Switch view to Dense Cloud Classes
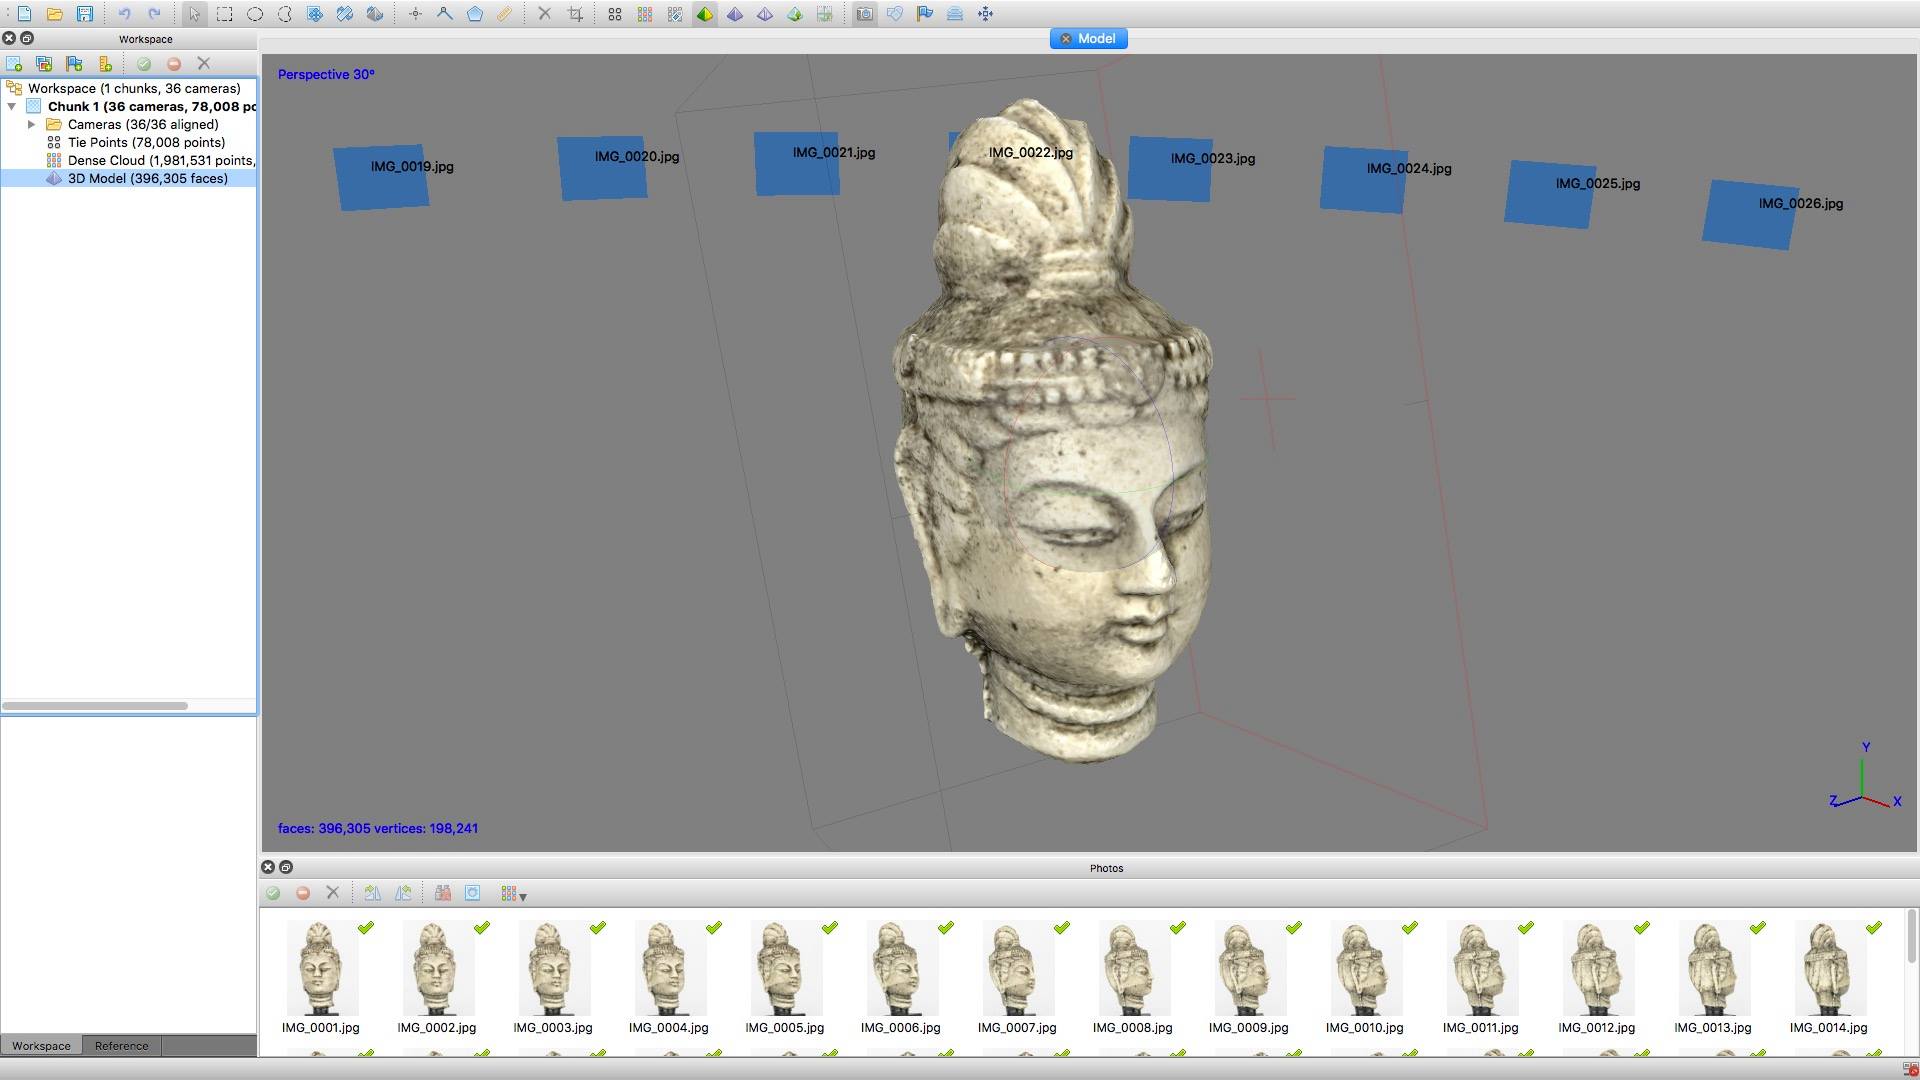1920x1080 pixels. 675,14
